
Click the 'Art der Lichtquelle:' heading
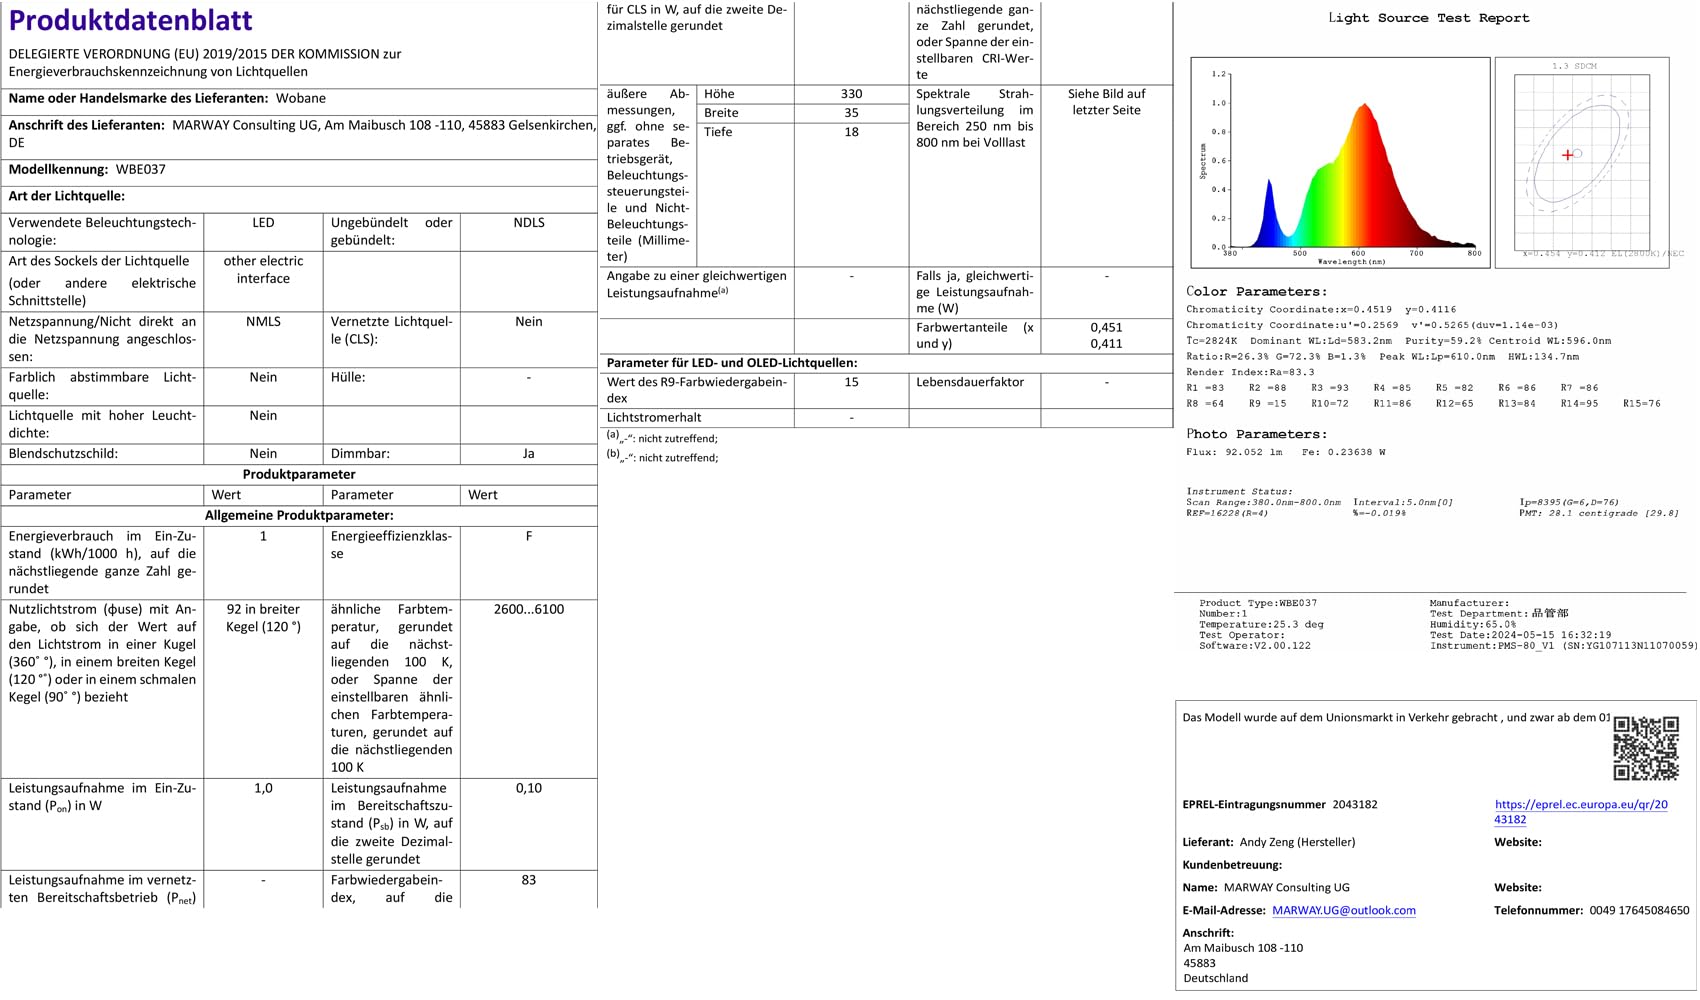67,196
